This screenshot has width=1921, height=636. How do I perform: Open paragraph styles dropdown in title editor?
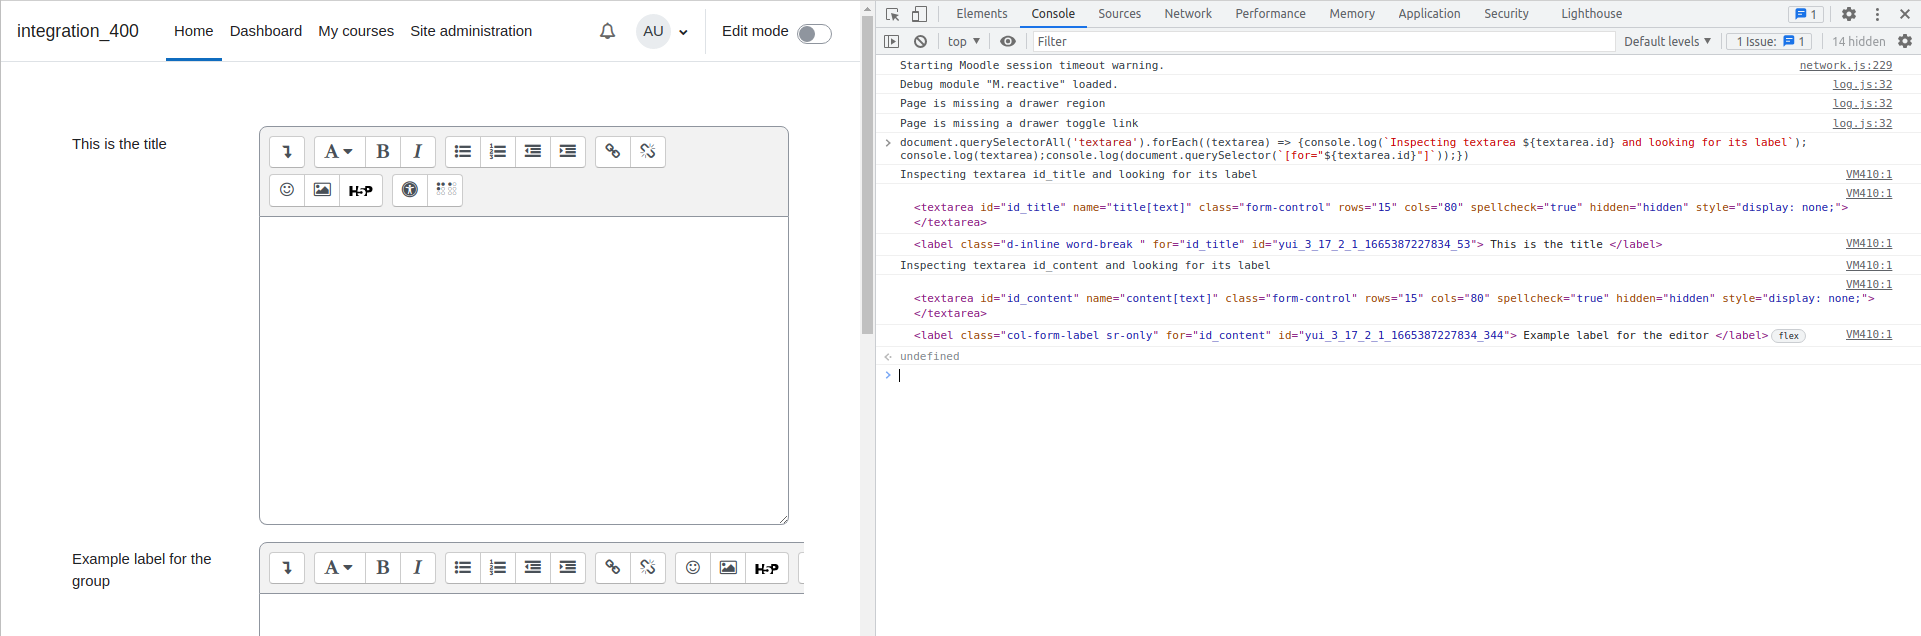coord(340,152)
